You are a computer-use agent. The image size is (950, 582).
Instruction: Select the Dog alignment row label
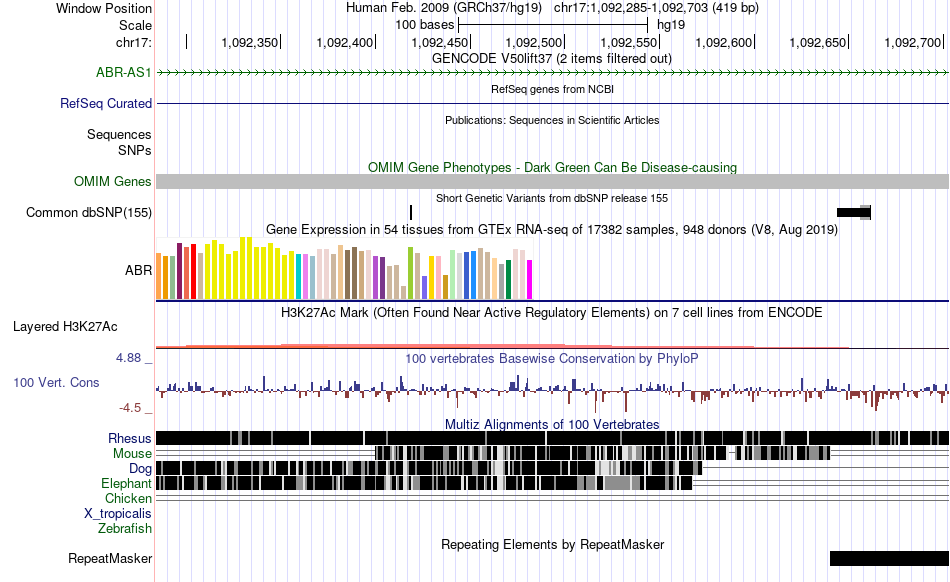click(140, 469)
